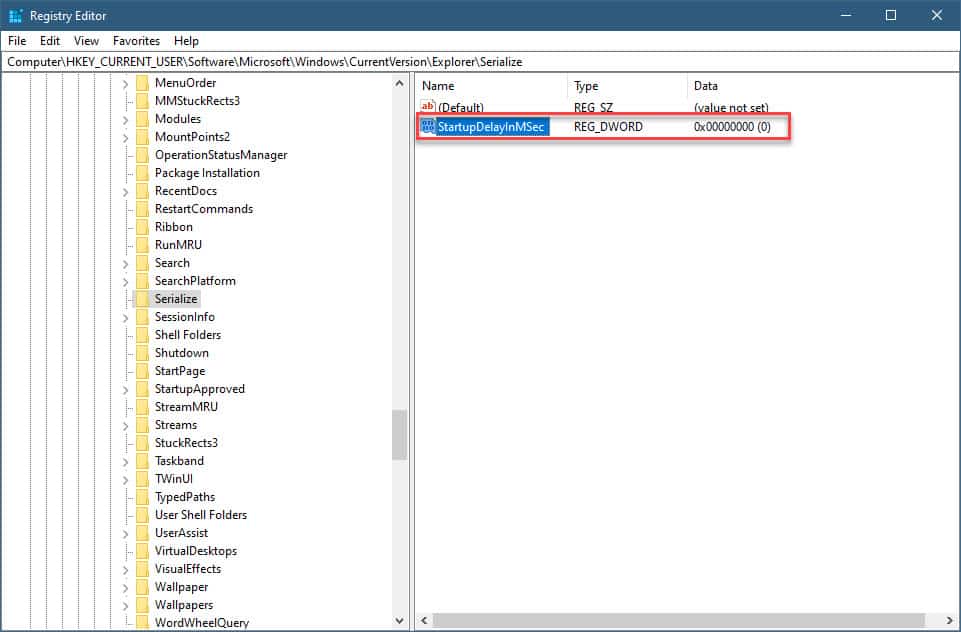Select the StartupApproved key label
This screenshot has width=961, height=632.
point(200,389)
